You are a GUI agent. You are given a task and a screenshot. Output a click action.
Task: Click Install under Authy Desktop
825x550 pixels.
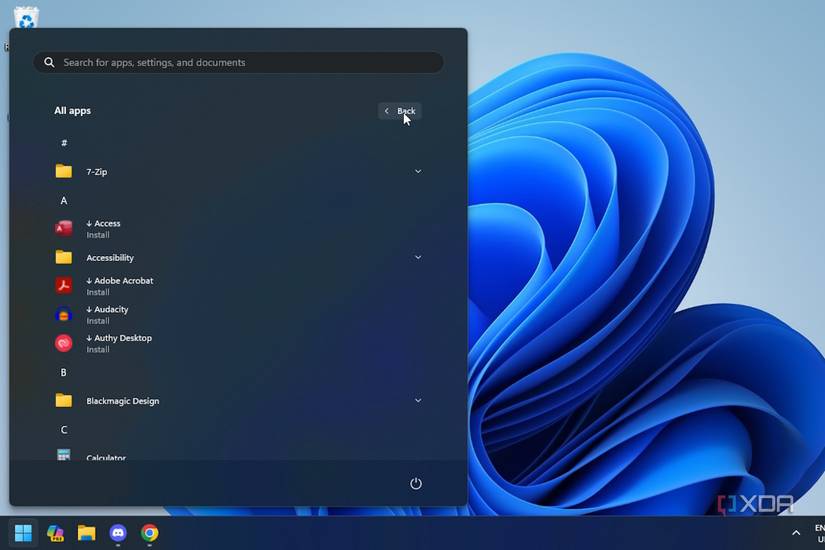(98, 349)
